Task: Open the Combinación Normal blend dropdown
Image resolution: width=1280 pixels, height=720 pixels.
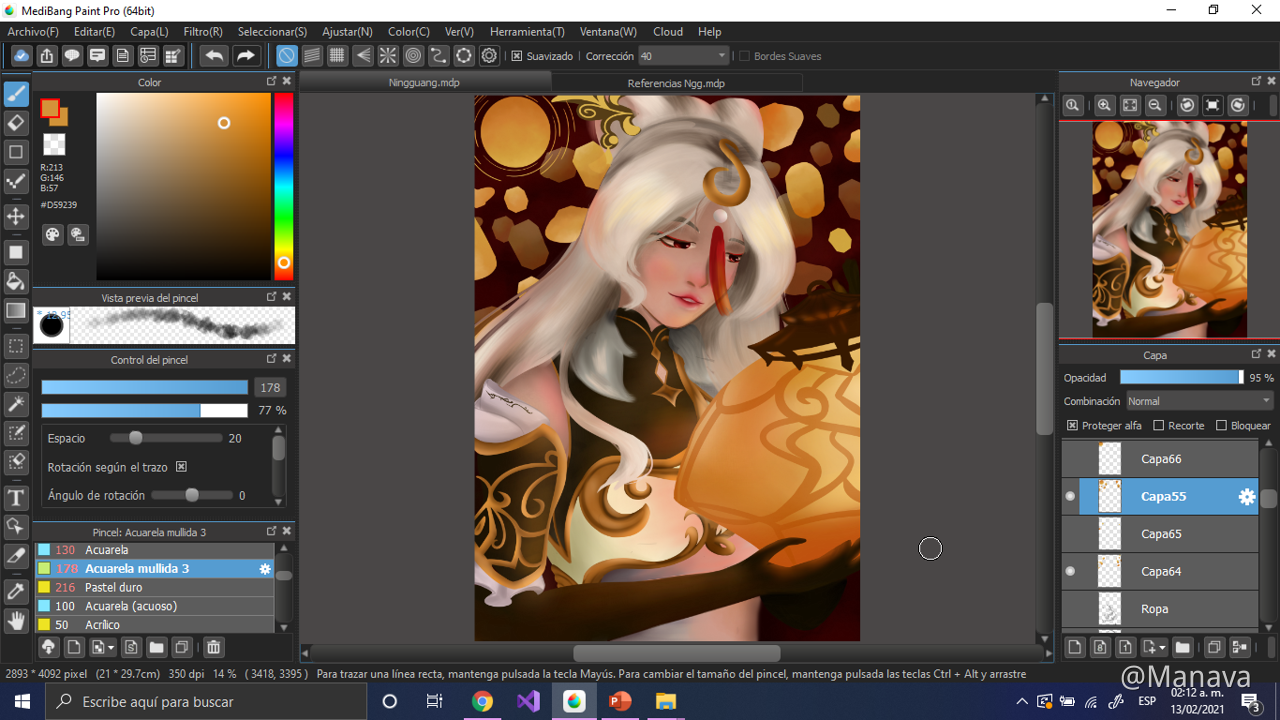Action: click(1199, 401)
